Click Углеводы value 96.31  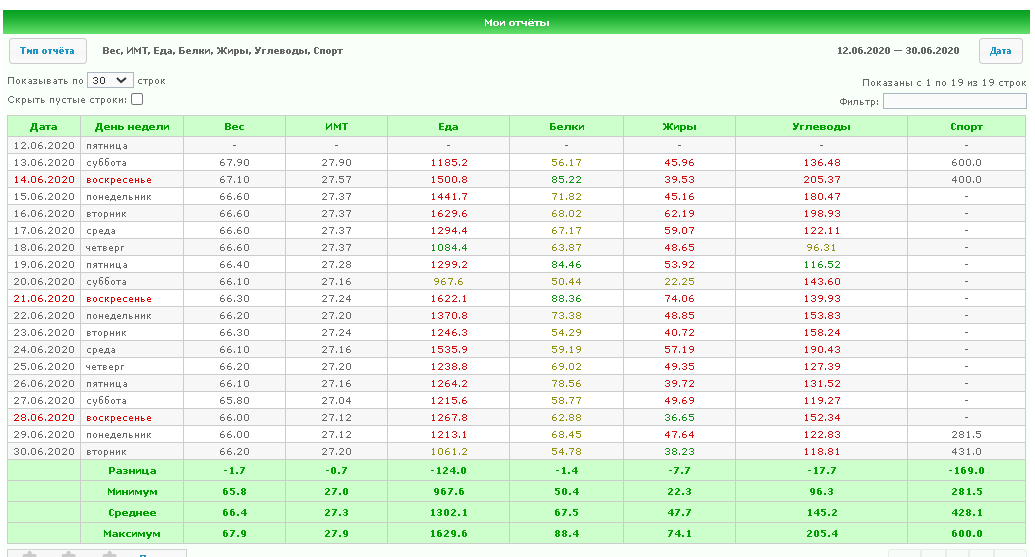(x=822, y=247)
